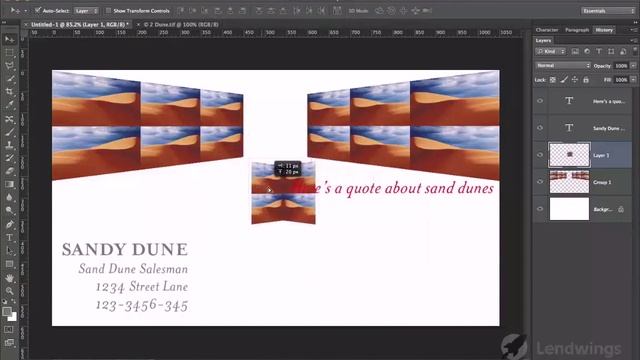Toggle lock all padlock icon

click(x=586, y=80)
